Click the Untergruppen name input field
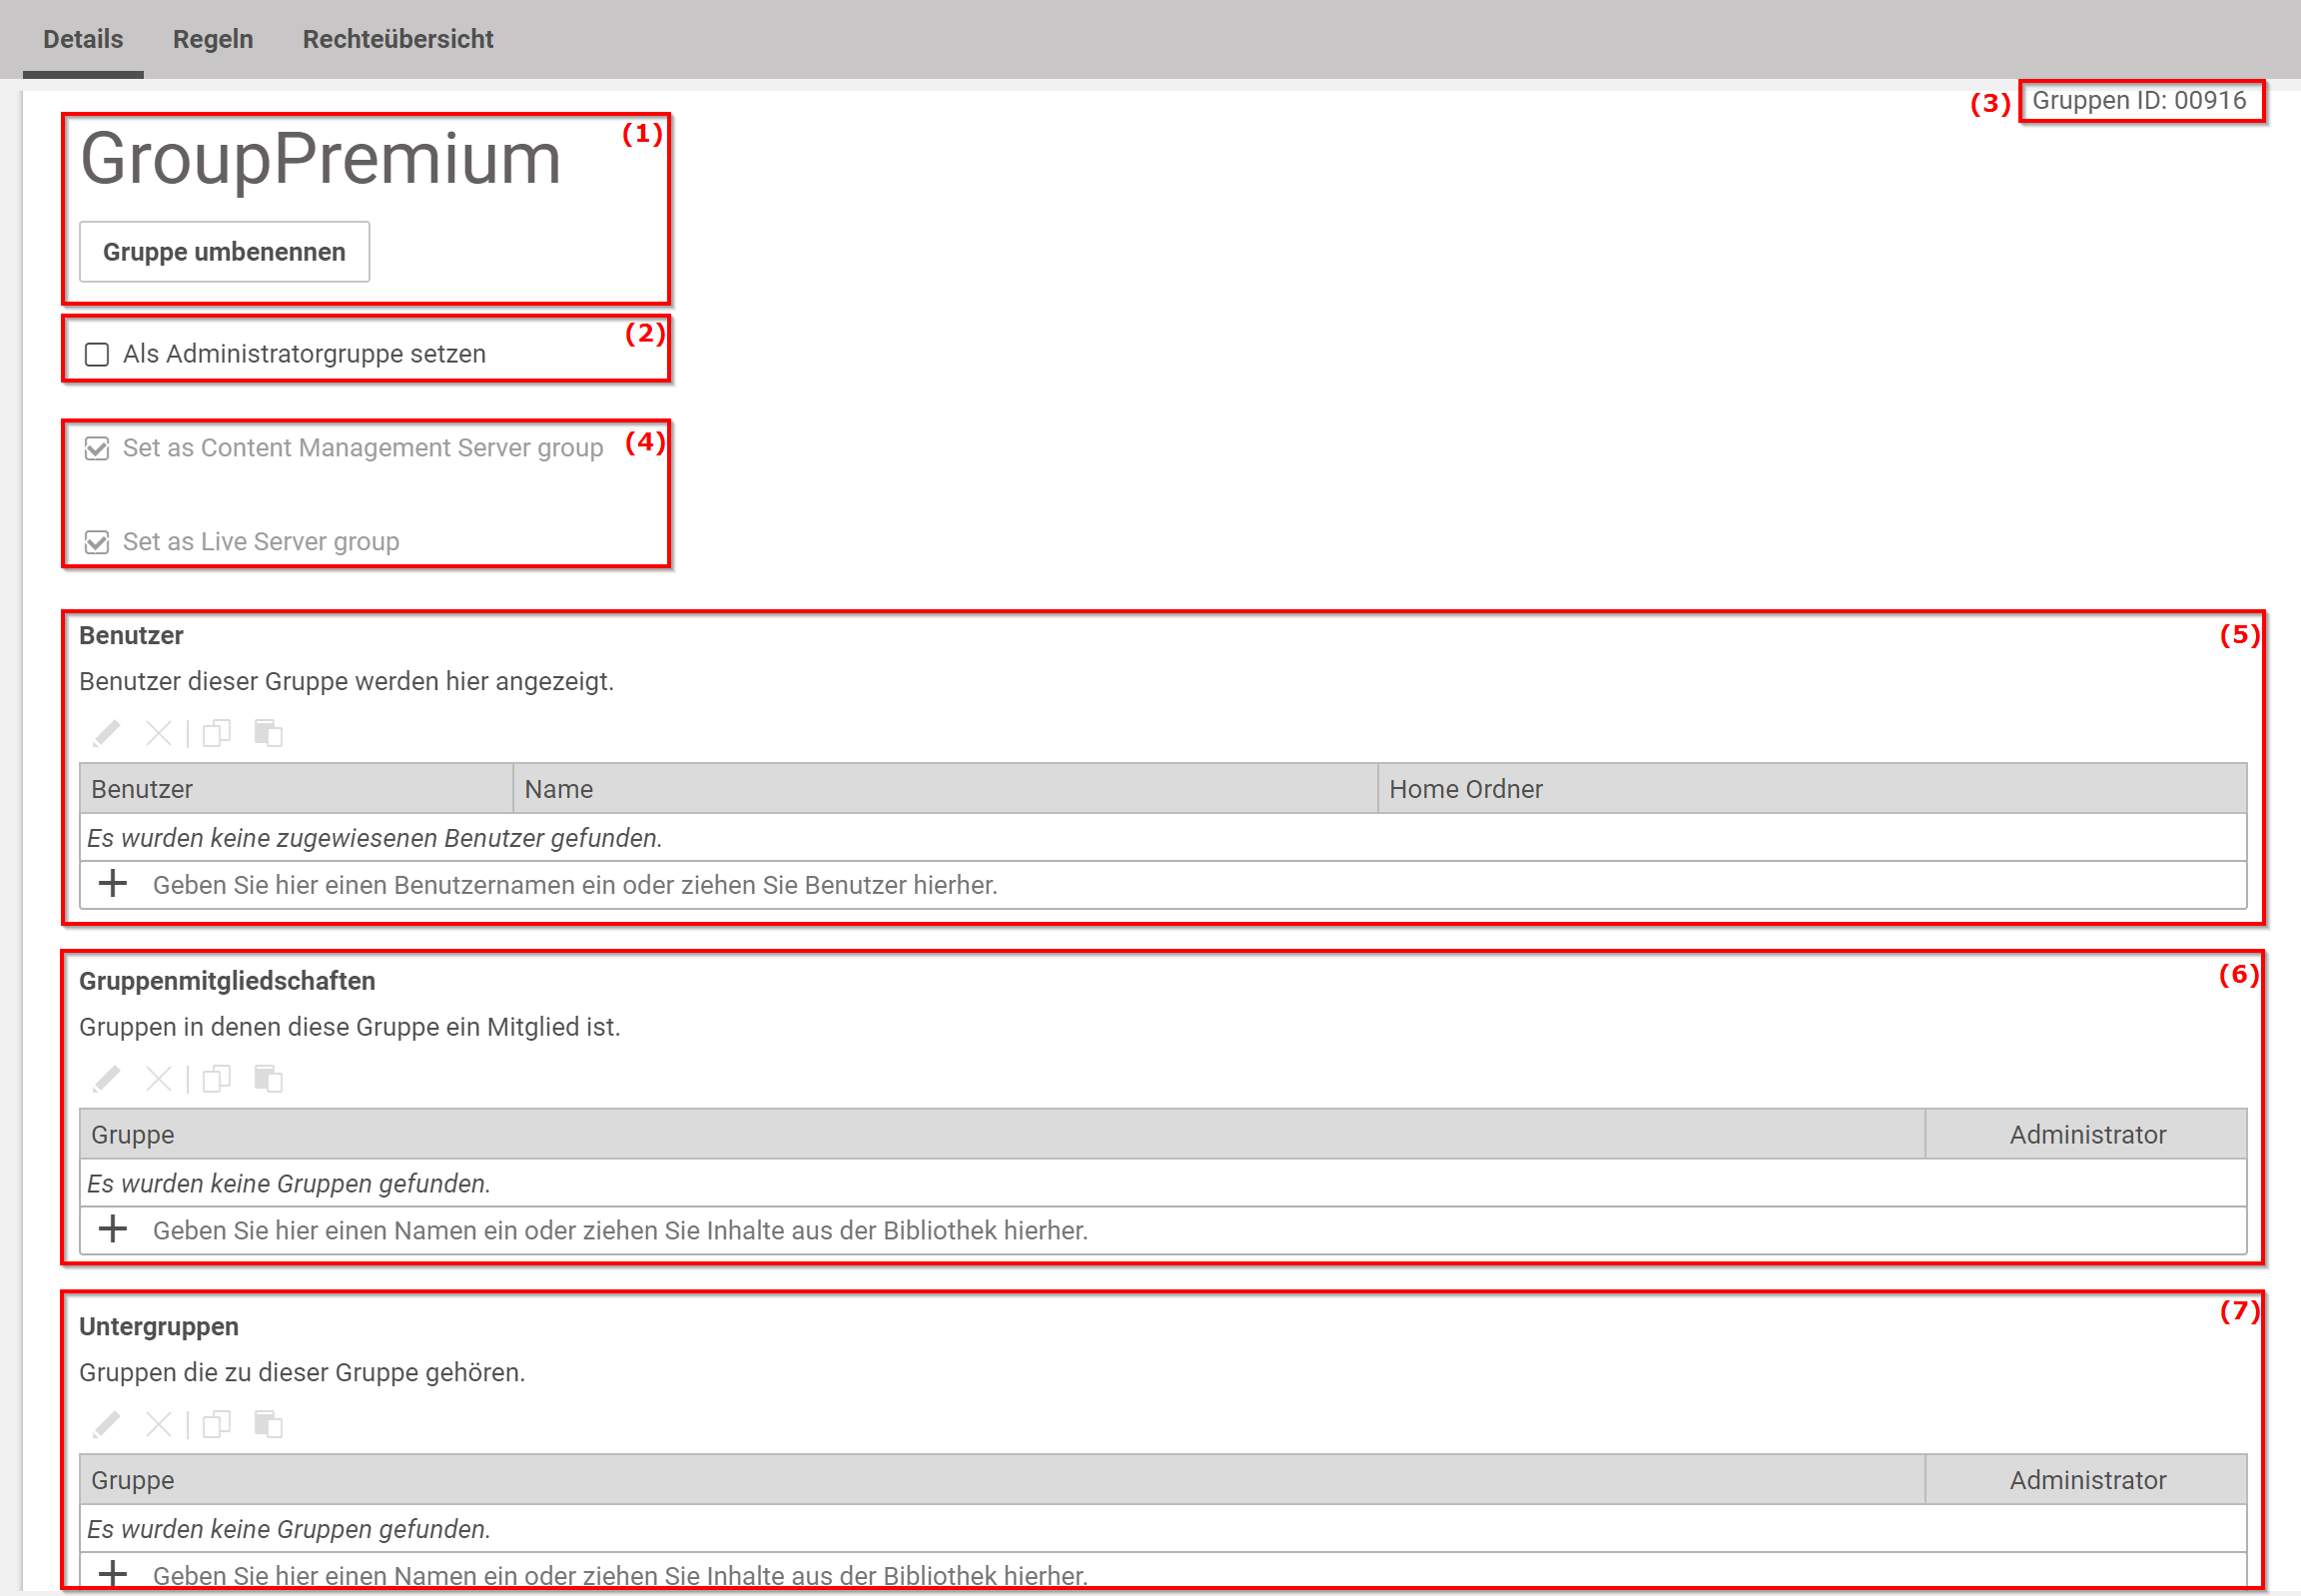The width and height of the screenshot is (2301, 1596). pyautogui.click(x=620, y=1575)
